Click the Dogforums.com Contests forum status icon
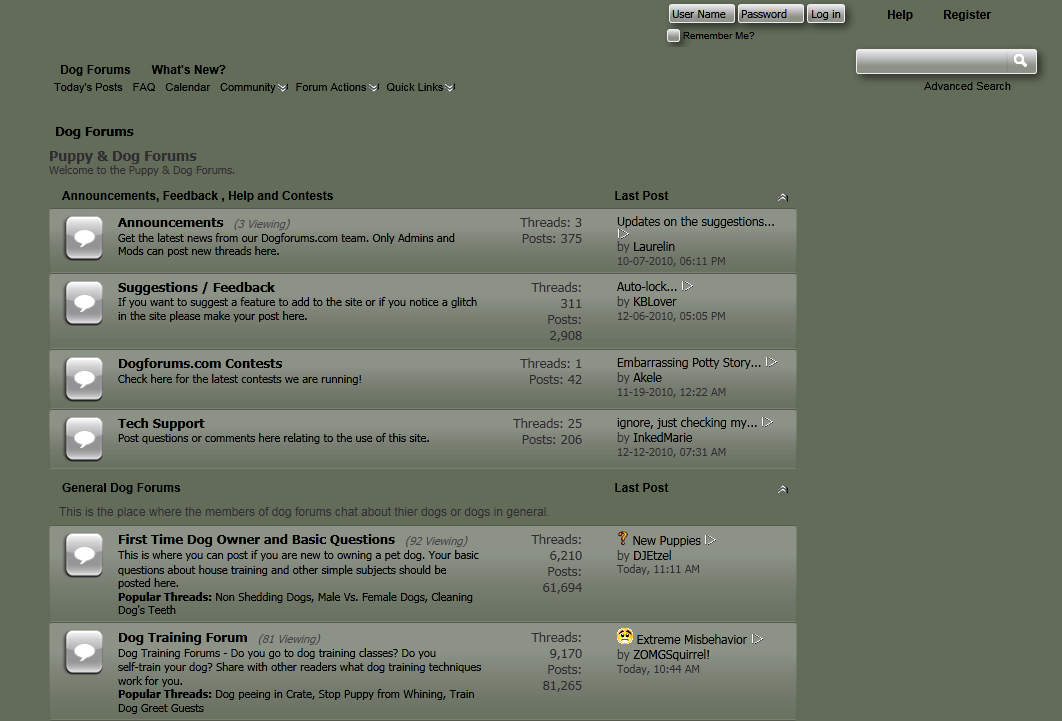This screenshot has width=1062, height=721. pos(84,378)
